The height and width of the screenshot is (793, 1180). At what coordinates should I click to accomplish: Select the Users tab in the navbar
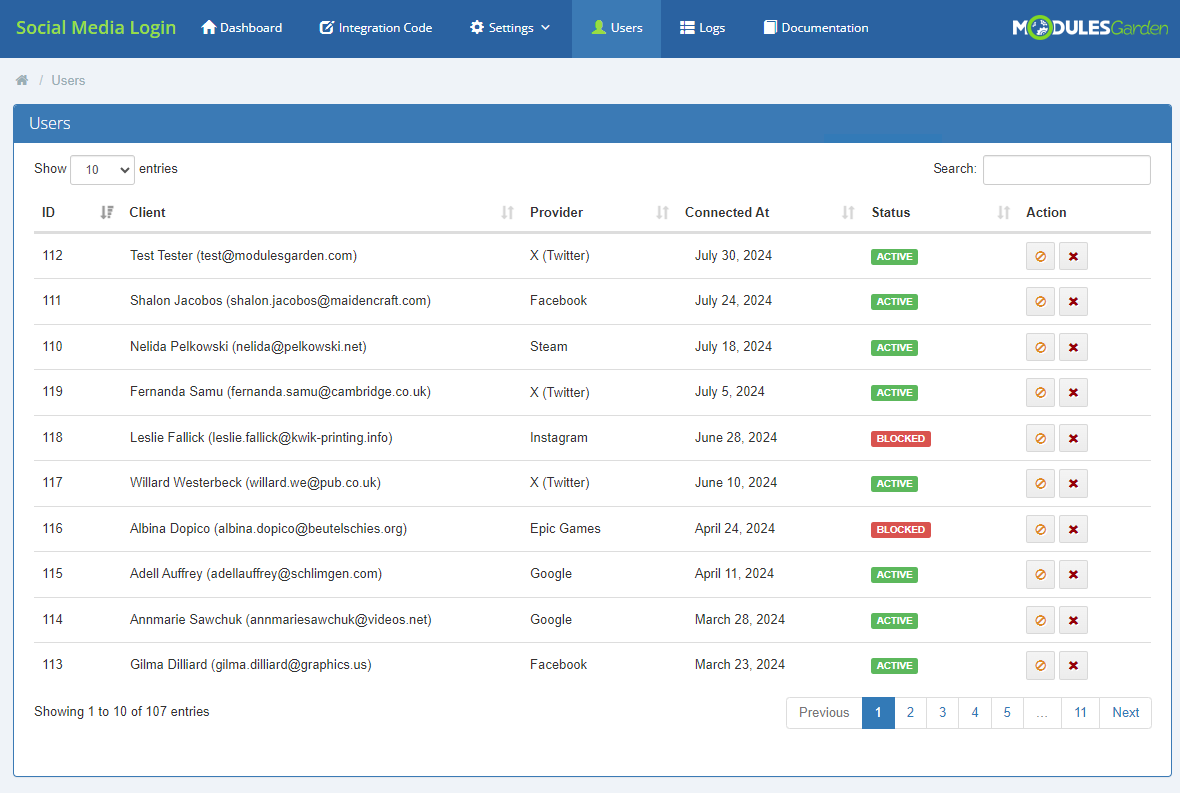tap(616, 28)
